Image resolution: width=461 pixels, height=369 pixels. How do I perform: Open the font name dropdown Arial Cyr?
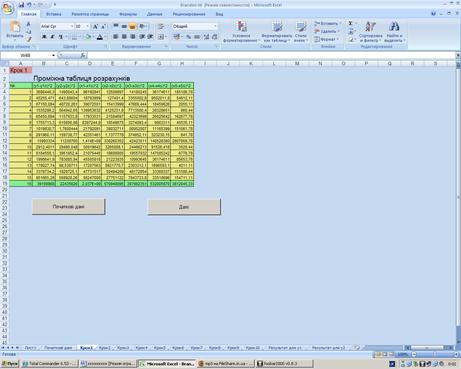(x=57, y=26)
